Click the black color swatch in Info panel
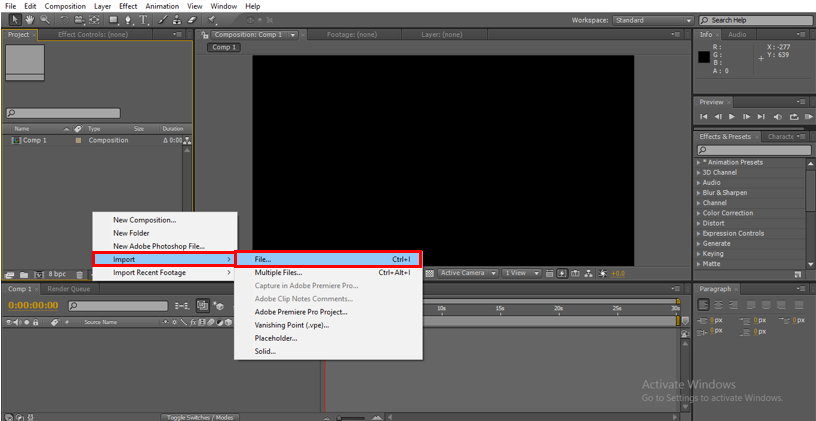The width and height of the screenshot is (816, 421). [x=704, y=57]
